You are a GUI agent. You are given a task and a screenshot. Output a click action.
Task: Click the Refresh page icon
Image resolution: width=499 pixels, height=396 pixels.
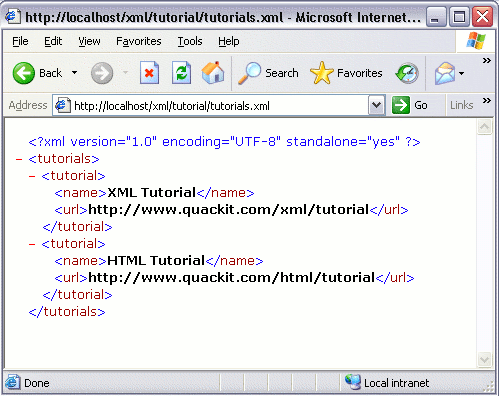tap(181, 73)
